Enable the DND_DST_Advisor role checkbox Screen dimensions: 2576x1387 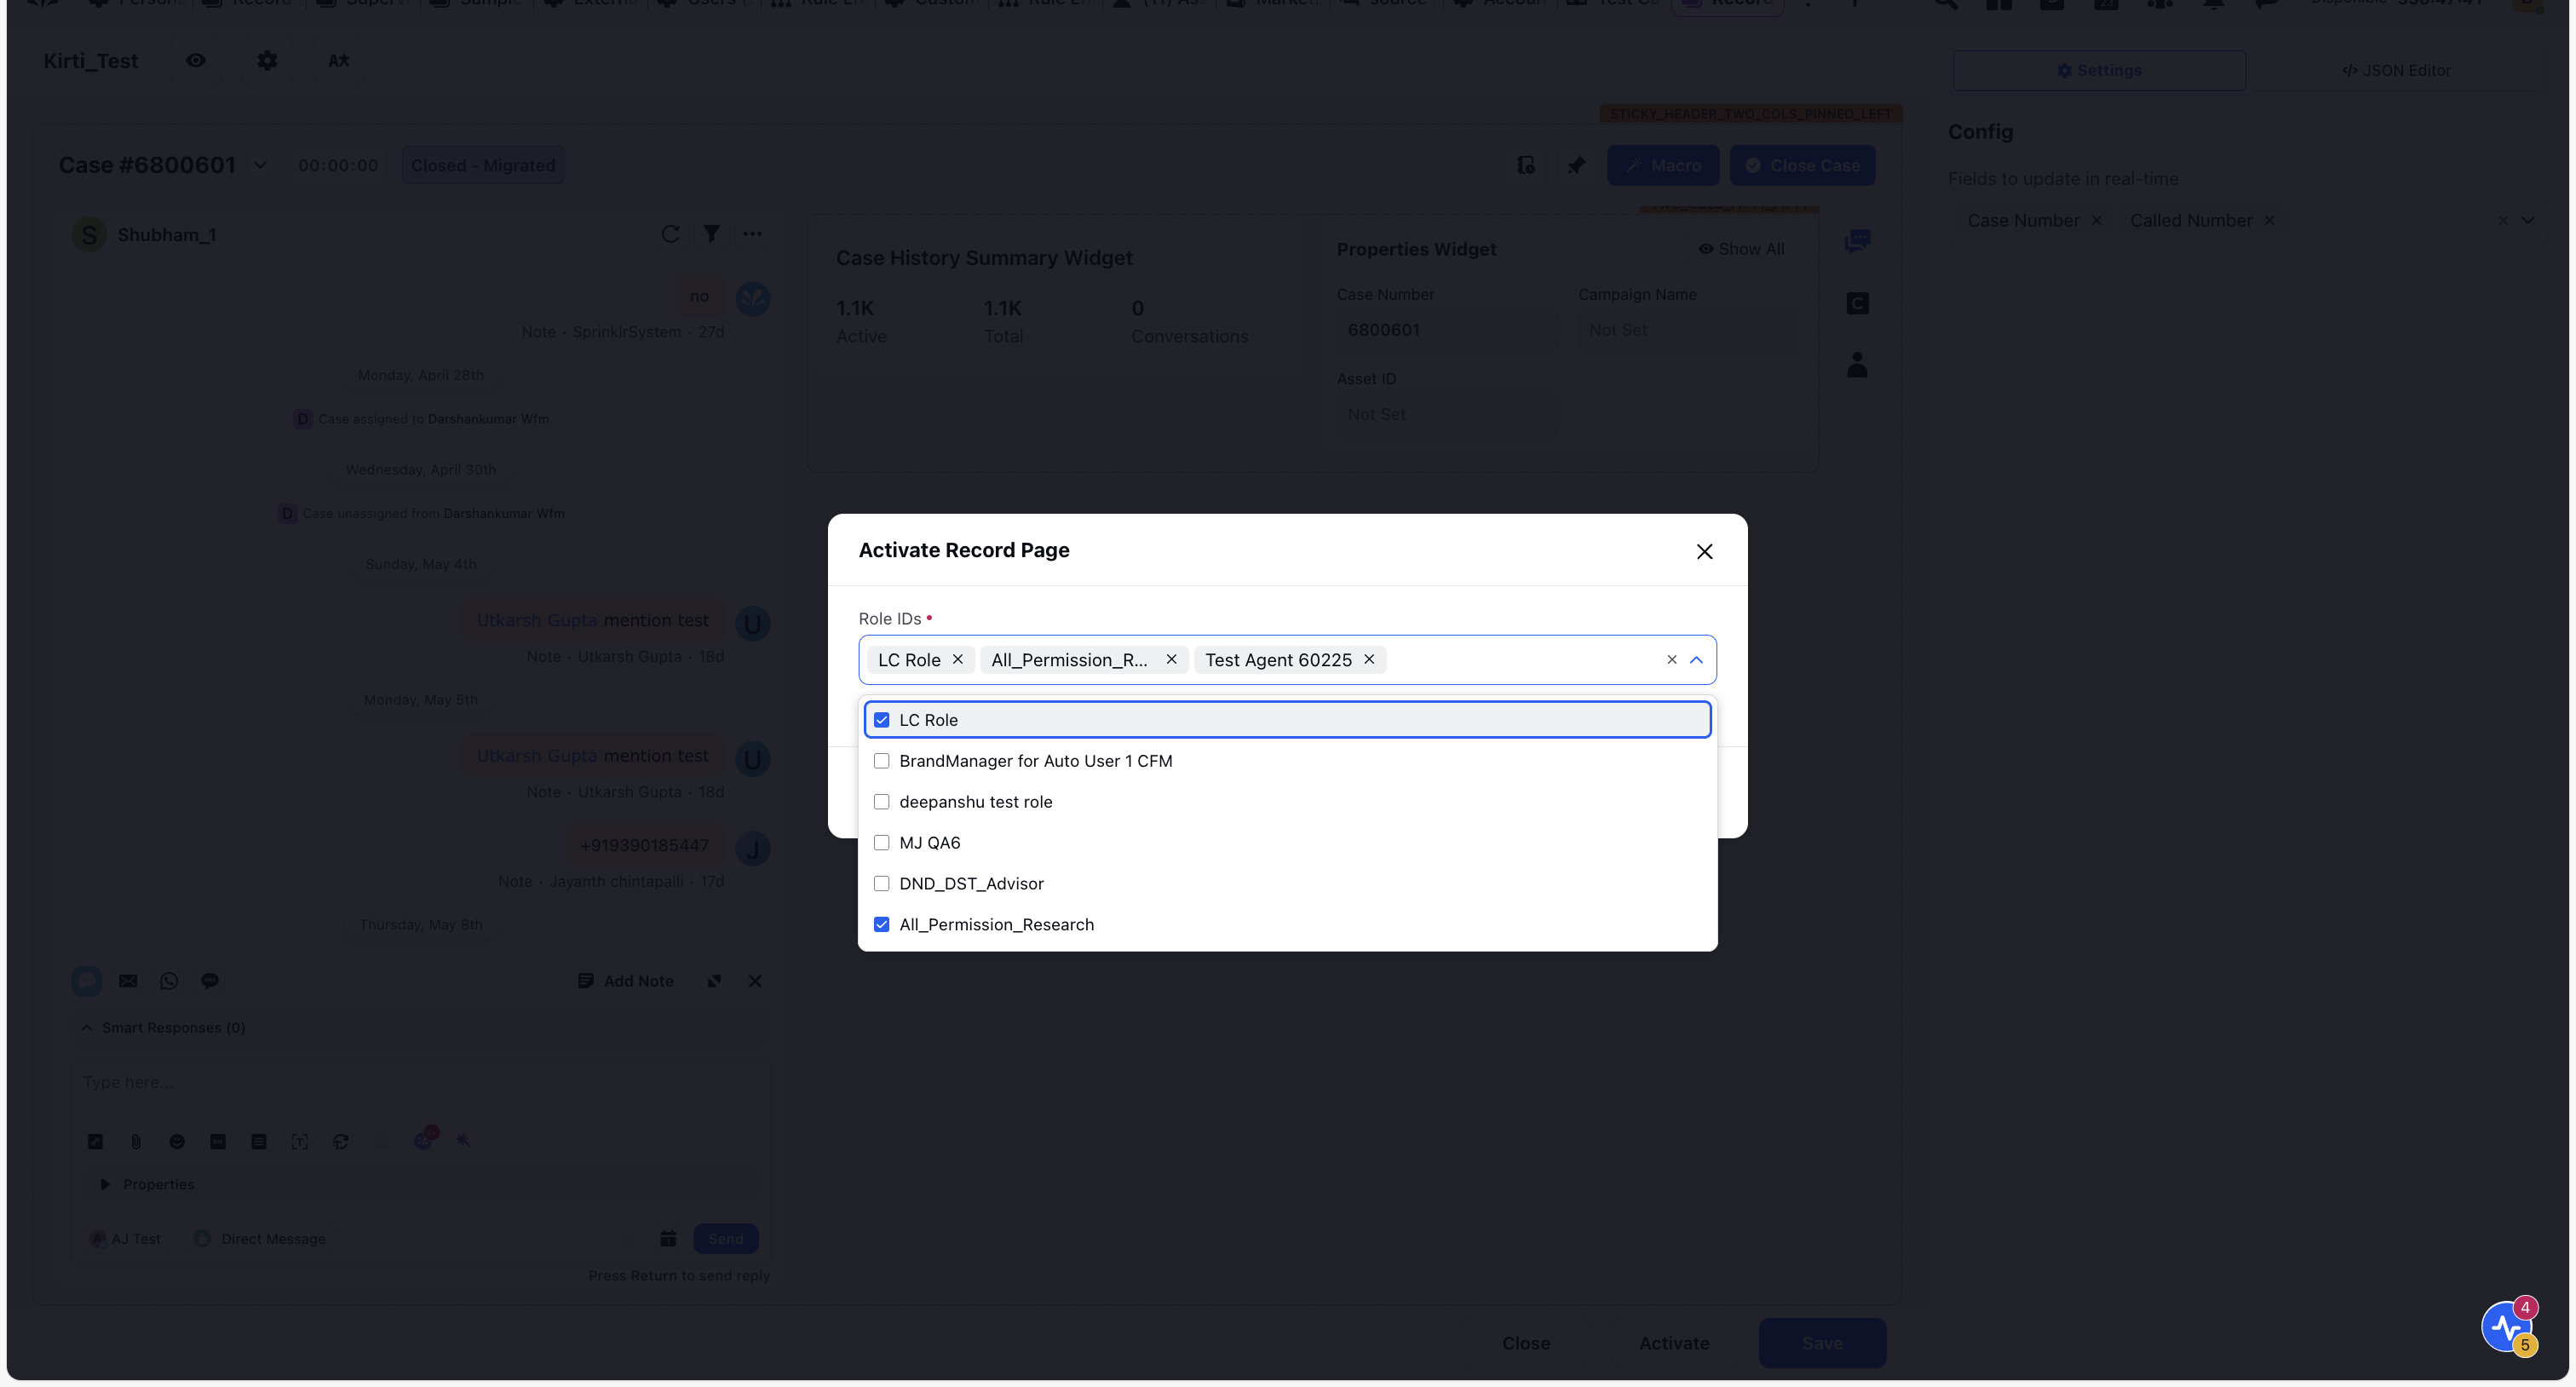tap(881, 884)
